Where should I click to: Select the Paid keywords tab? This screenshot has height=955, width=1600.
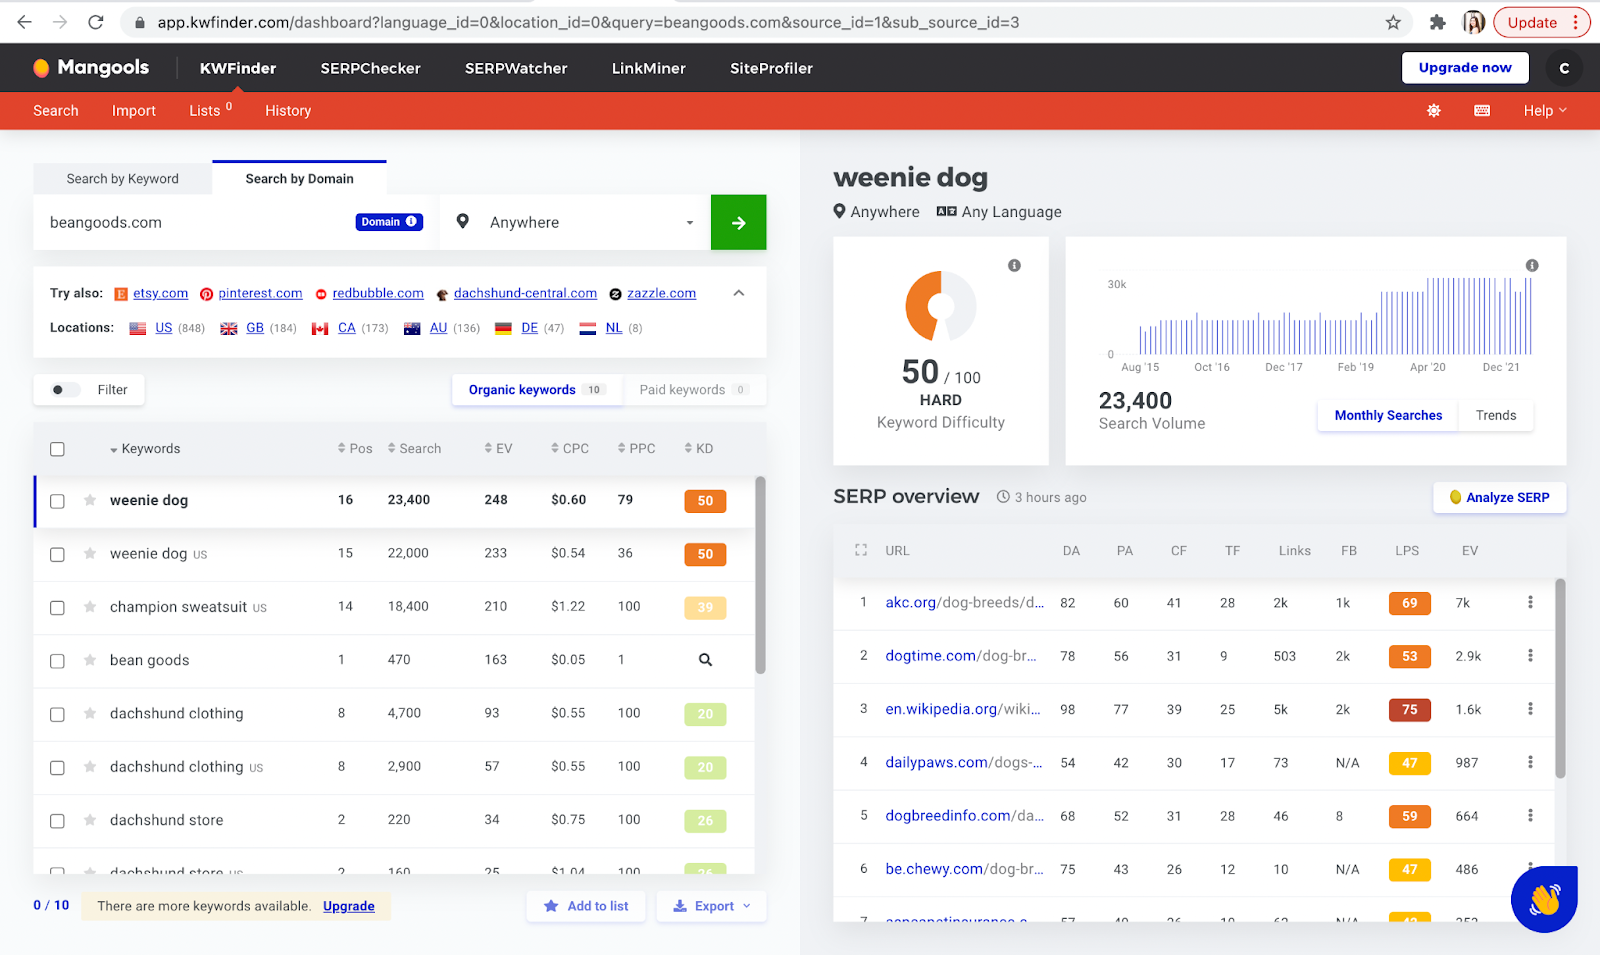click(x=694, y=390)
